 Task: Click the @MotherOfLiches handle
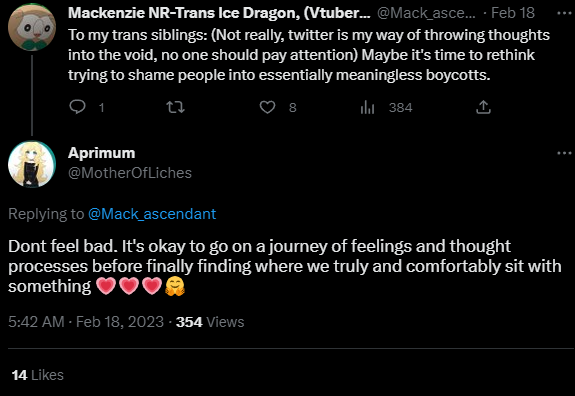[x=130, y=173]
